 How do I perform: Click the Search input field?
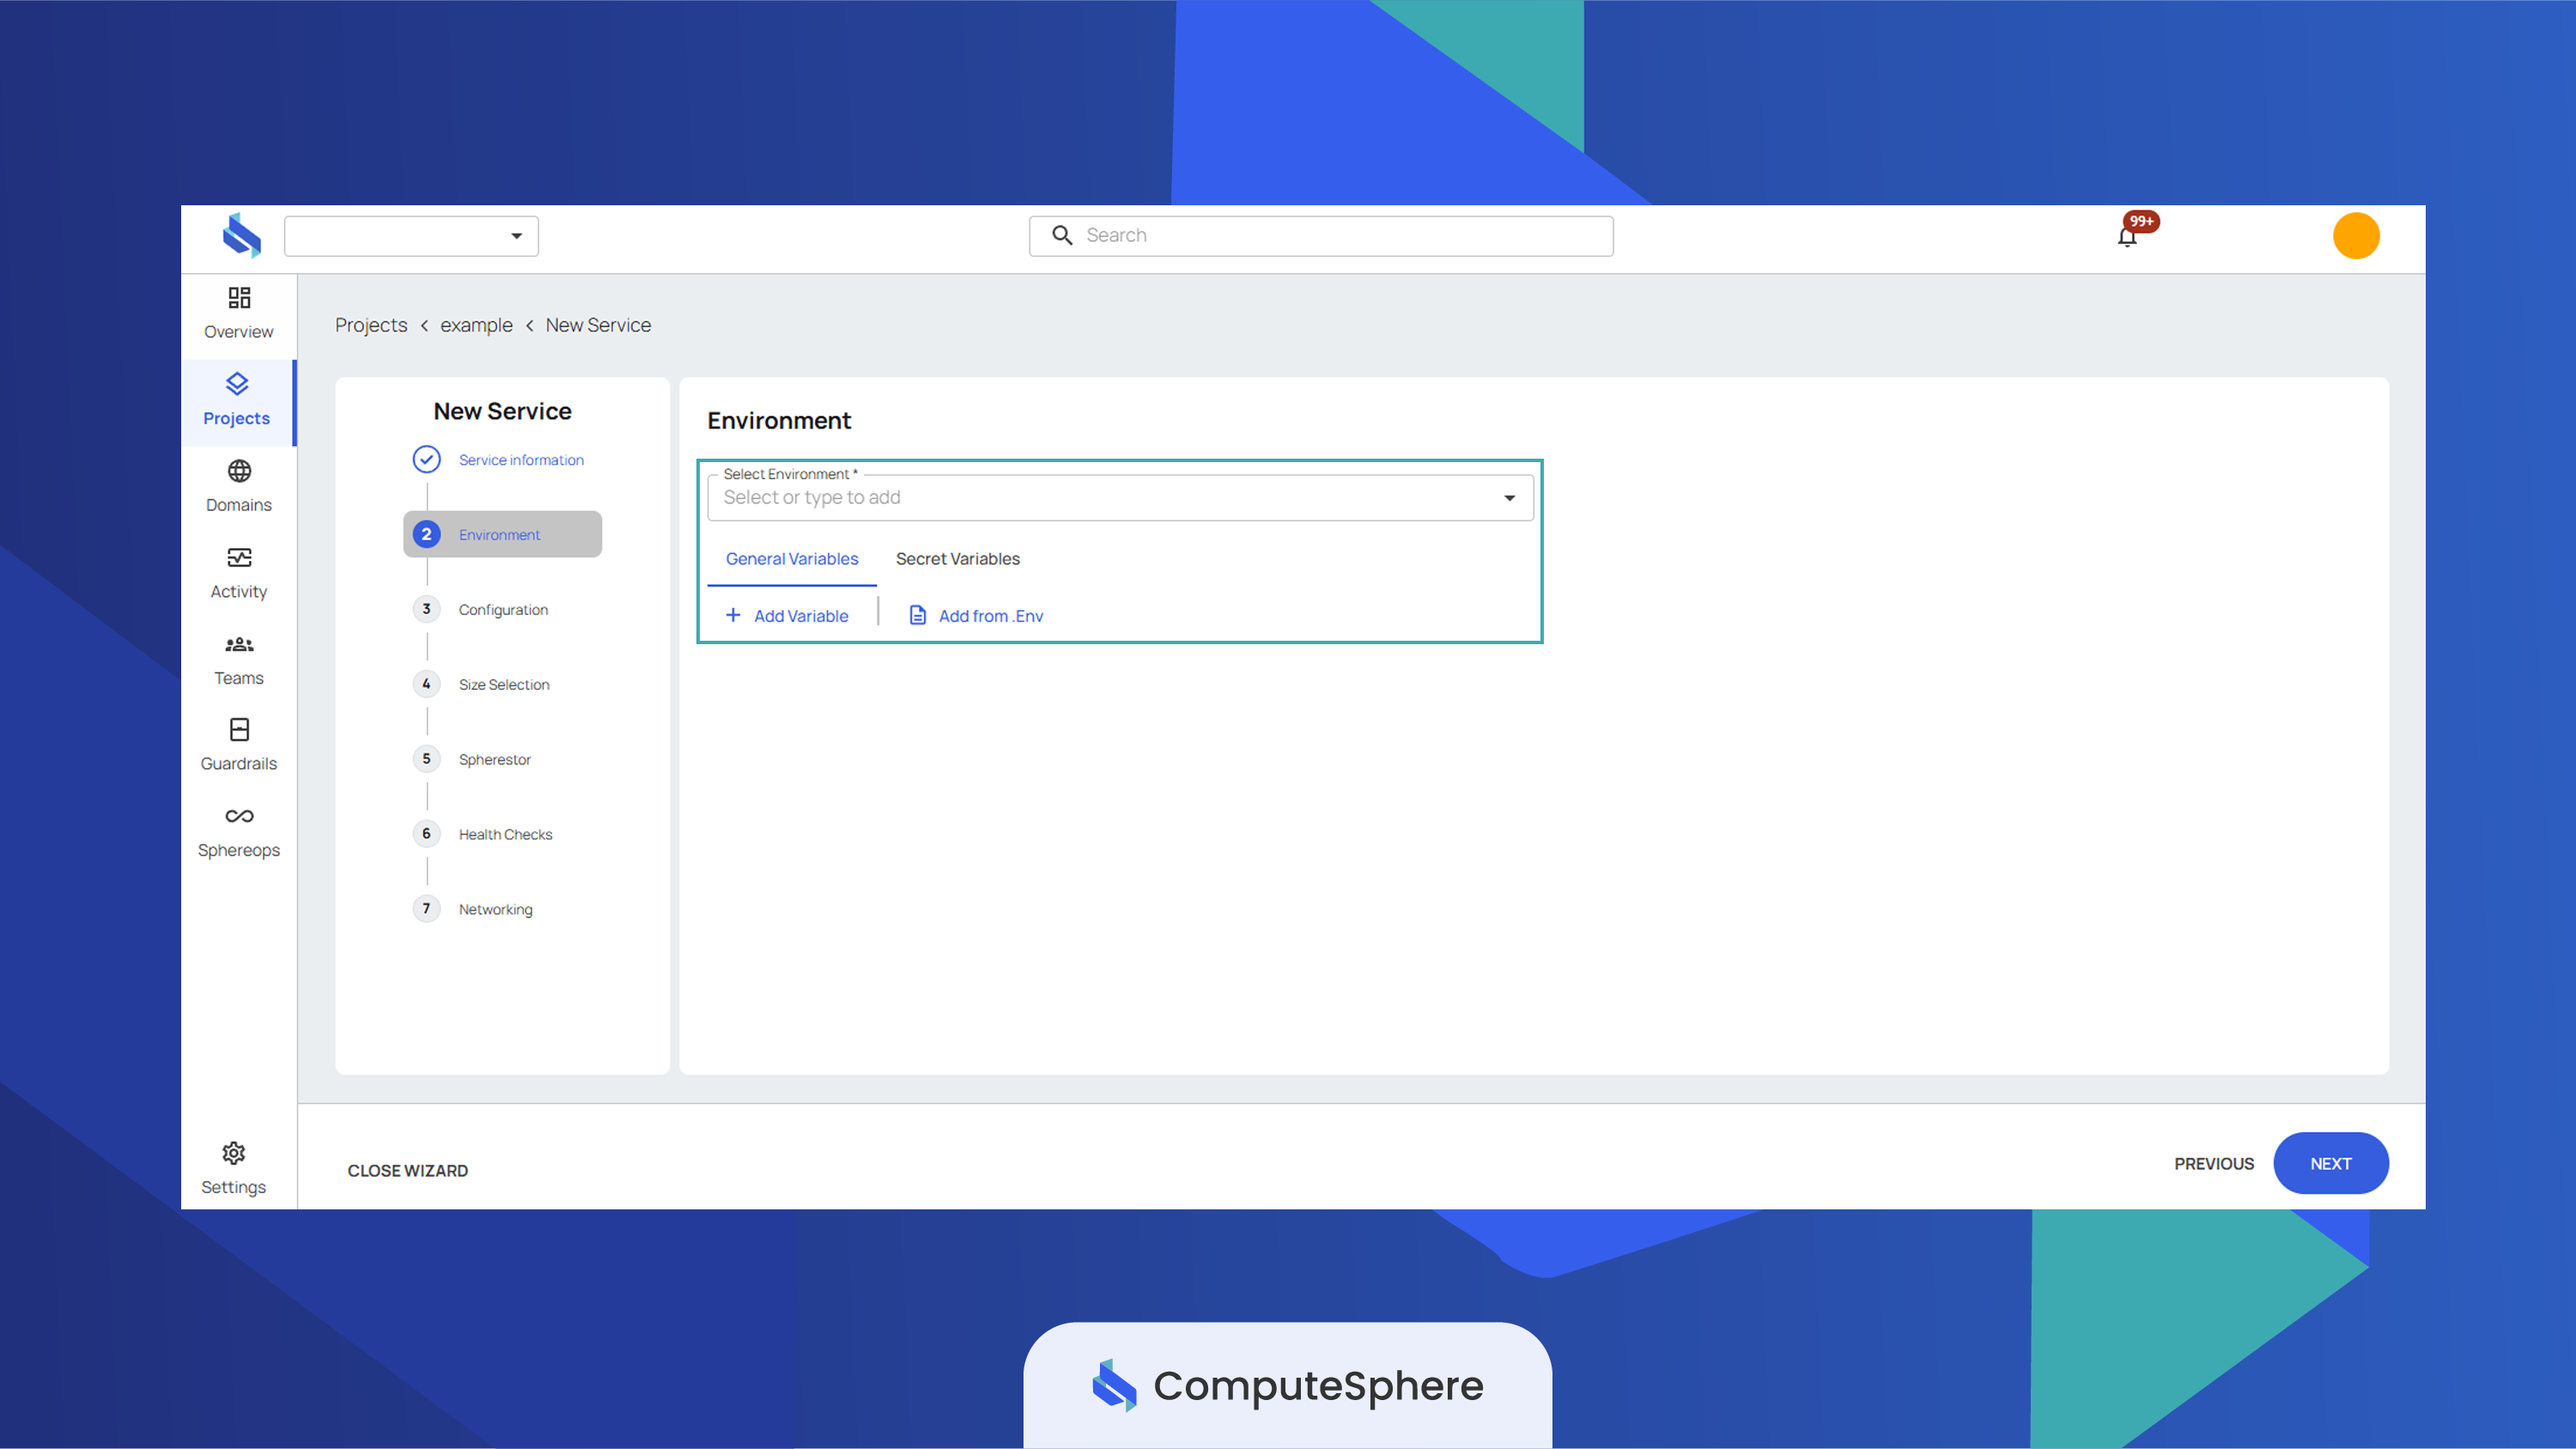point(1320,236)
